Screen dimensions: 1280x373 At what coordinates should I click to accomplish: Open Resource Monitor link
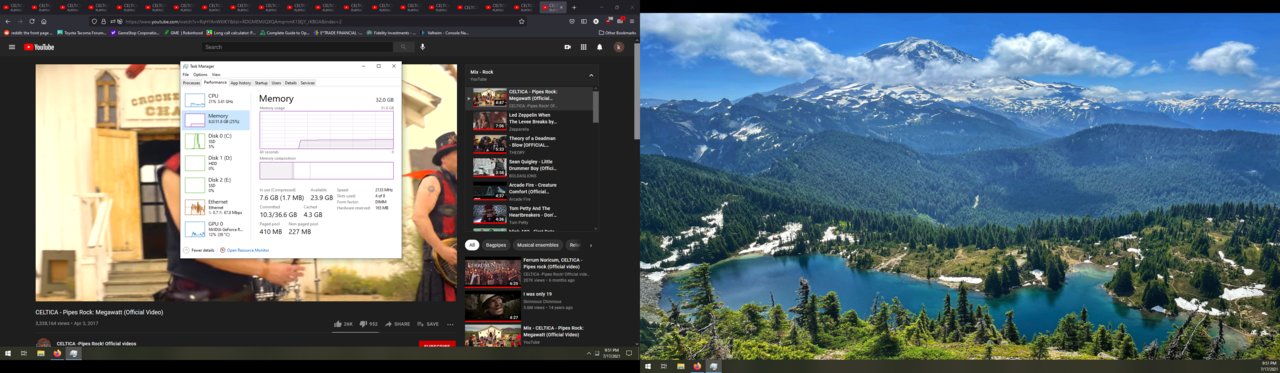247,250
